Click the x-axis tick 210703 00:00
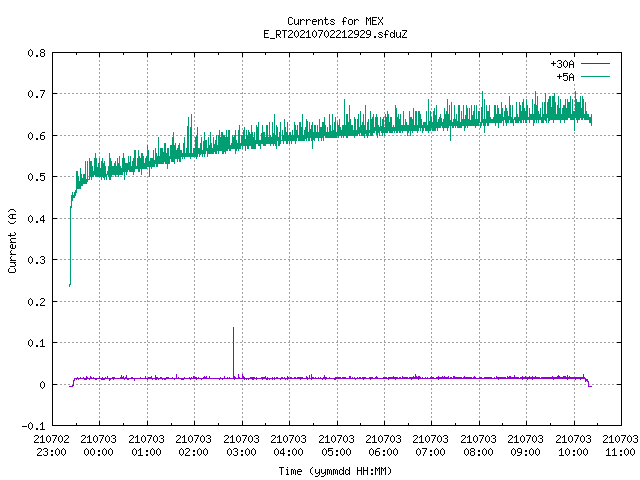Image resolution: width=640 pixels, height=480 pixels. (x=99, y=446)
